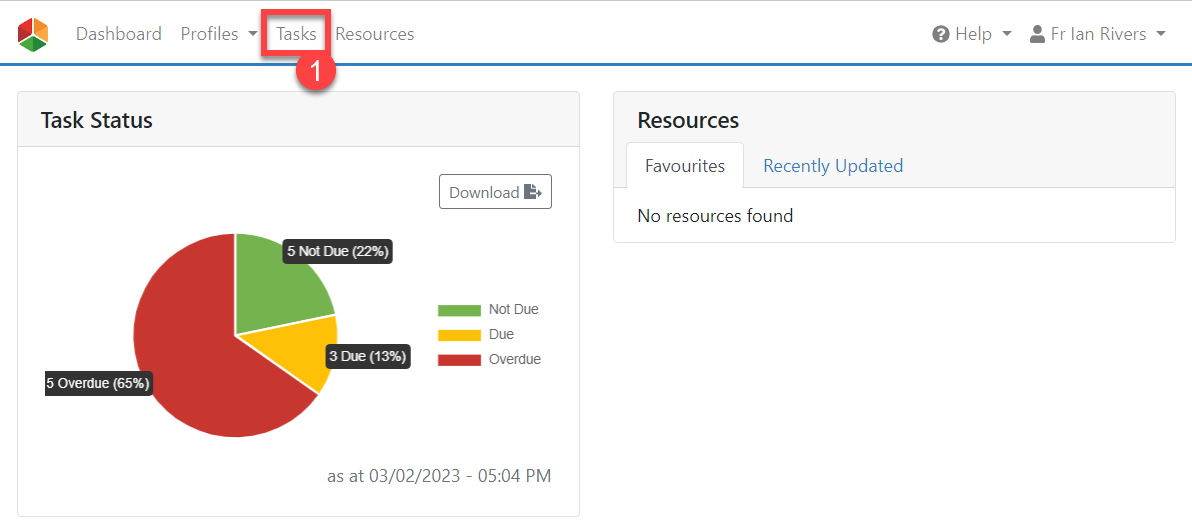Click the colorful cube app logo
Image resolution: width=1192 pixels, height=528 pixels.
tap(33, 34)
